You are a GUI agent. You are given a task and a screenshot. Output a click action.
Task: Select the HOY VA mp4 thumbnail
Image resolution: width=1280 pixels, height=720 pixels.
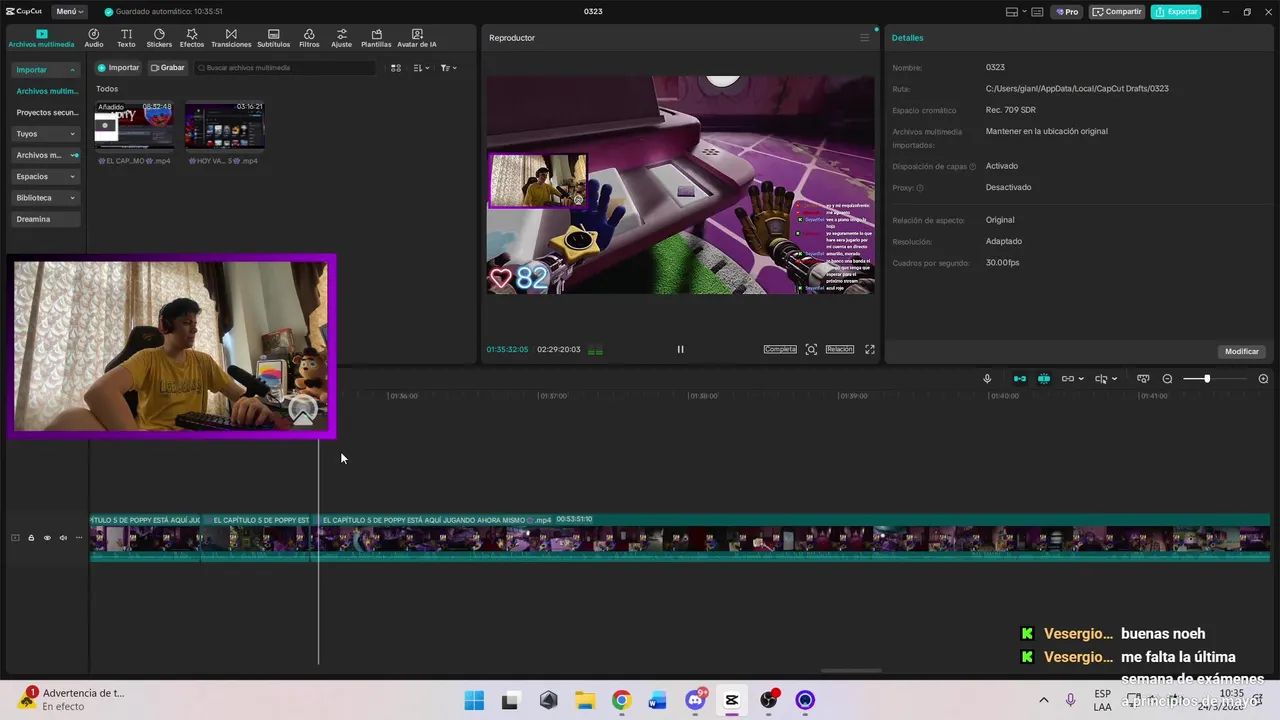(x=225, y=125)
